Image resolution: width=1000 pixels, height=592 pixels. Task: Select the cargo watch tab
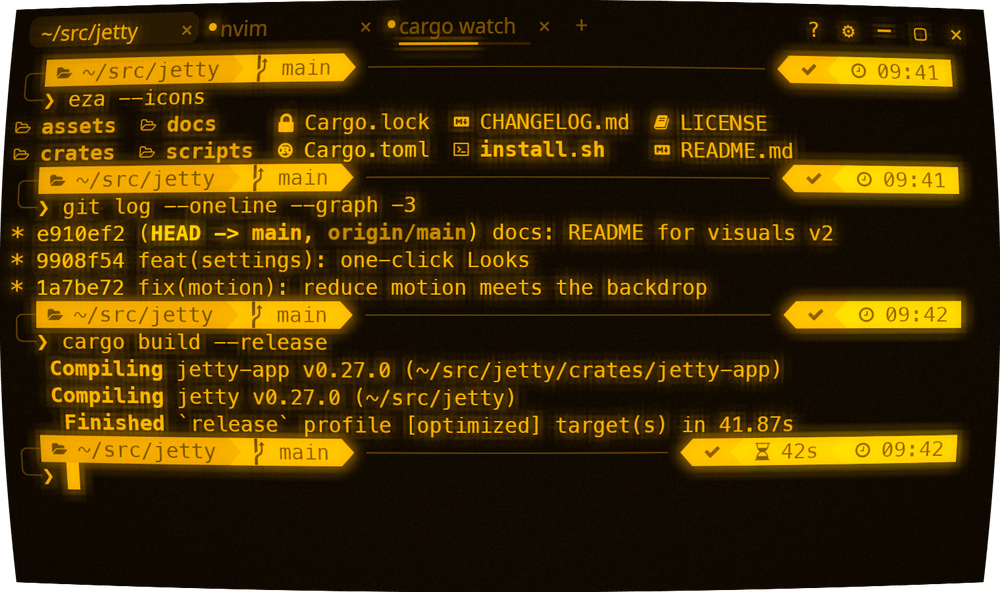pyautogui.click(x=457, y=27)
